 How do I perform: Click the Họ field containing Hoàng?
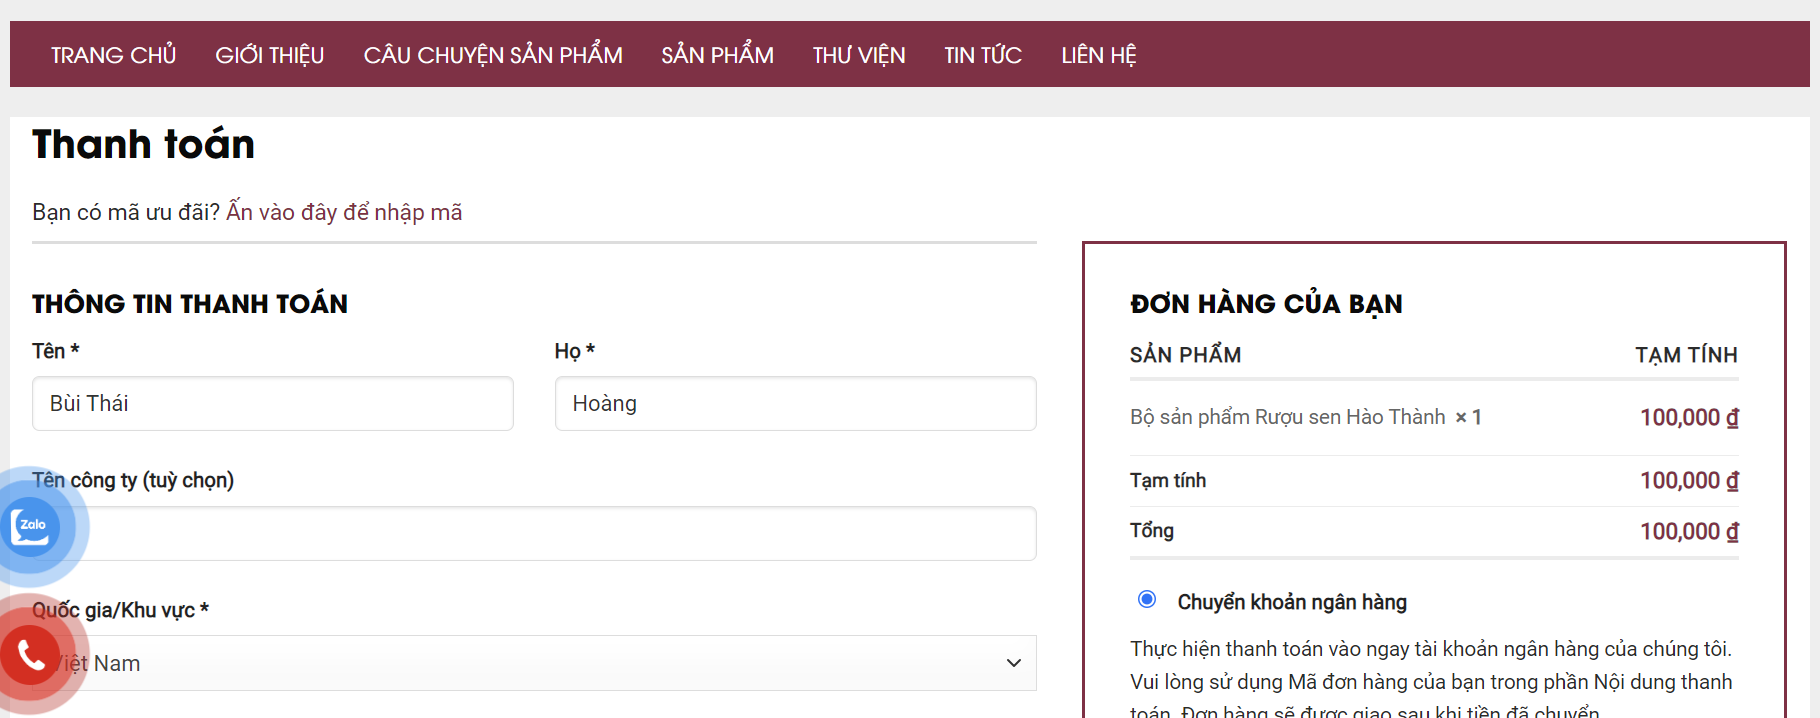[795, 404]
